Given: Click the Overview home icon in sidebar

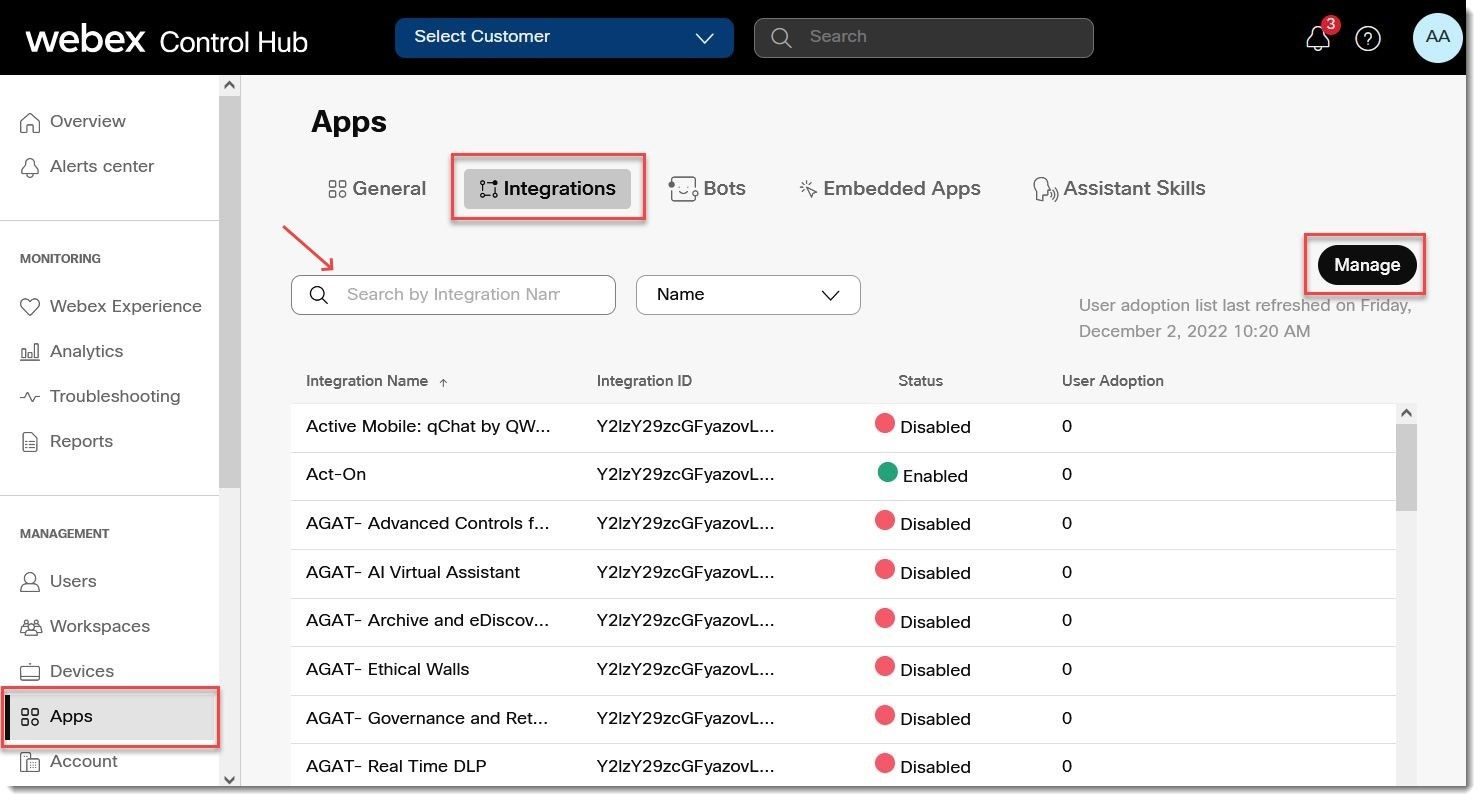Looking at the screenshot, I should (30, 122).
